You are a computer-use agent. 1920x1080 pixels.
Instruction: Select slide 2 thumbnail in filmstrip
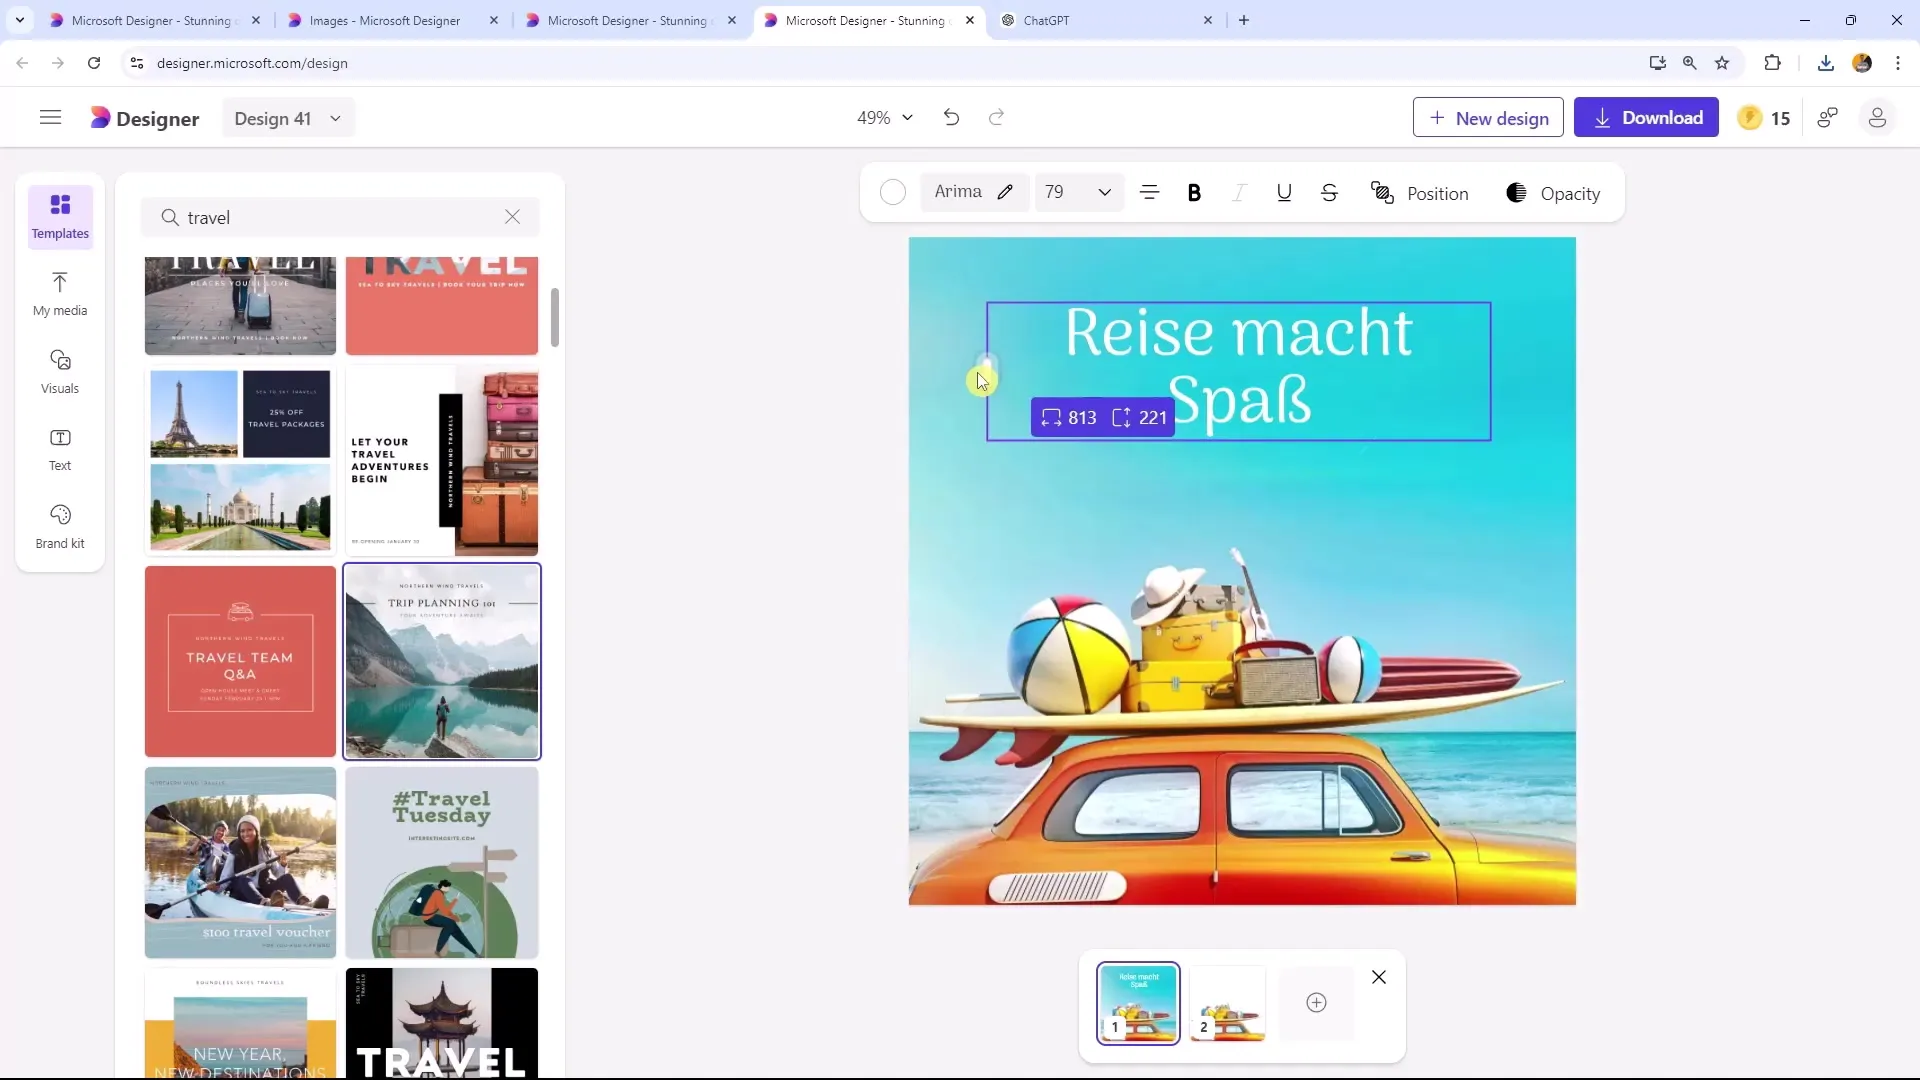tap(1228, 1004)
